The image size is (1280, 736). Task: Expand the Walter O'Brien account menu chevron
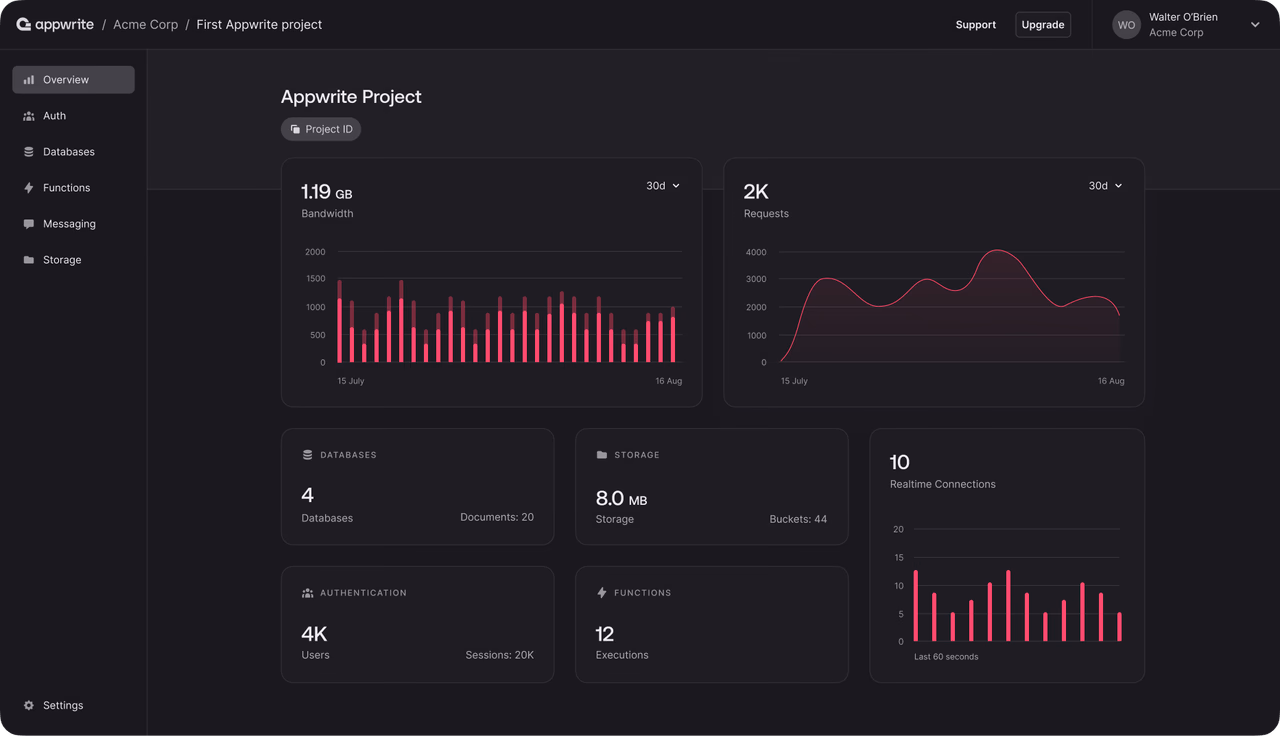tap(1255, 25)
